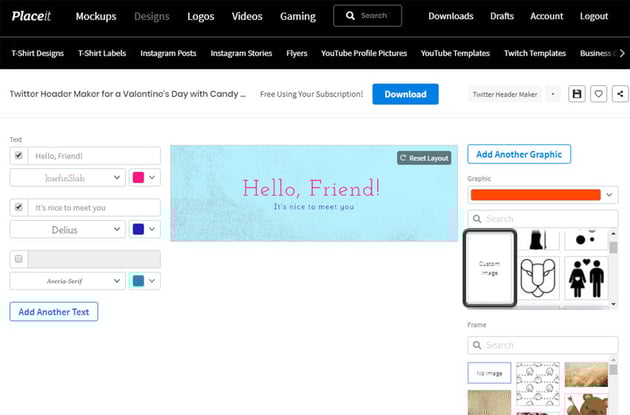Open the Videos menu
The image size is (630, 415).
[247, 16]
